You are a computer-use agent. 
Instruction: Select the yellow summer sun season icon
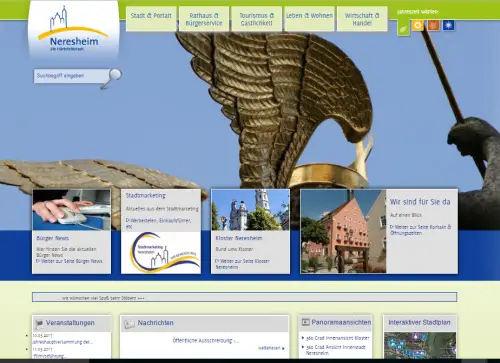click(418, 25)
